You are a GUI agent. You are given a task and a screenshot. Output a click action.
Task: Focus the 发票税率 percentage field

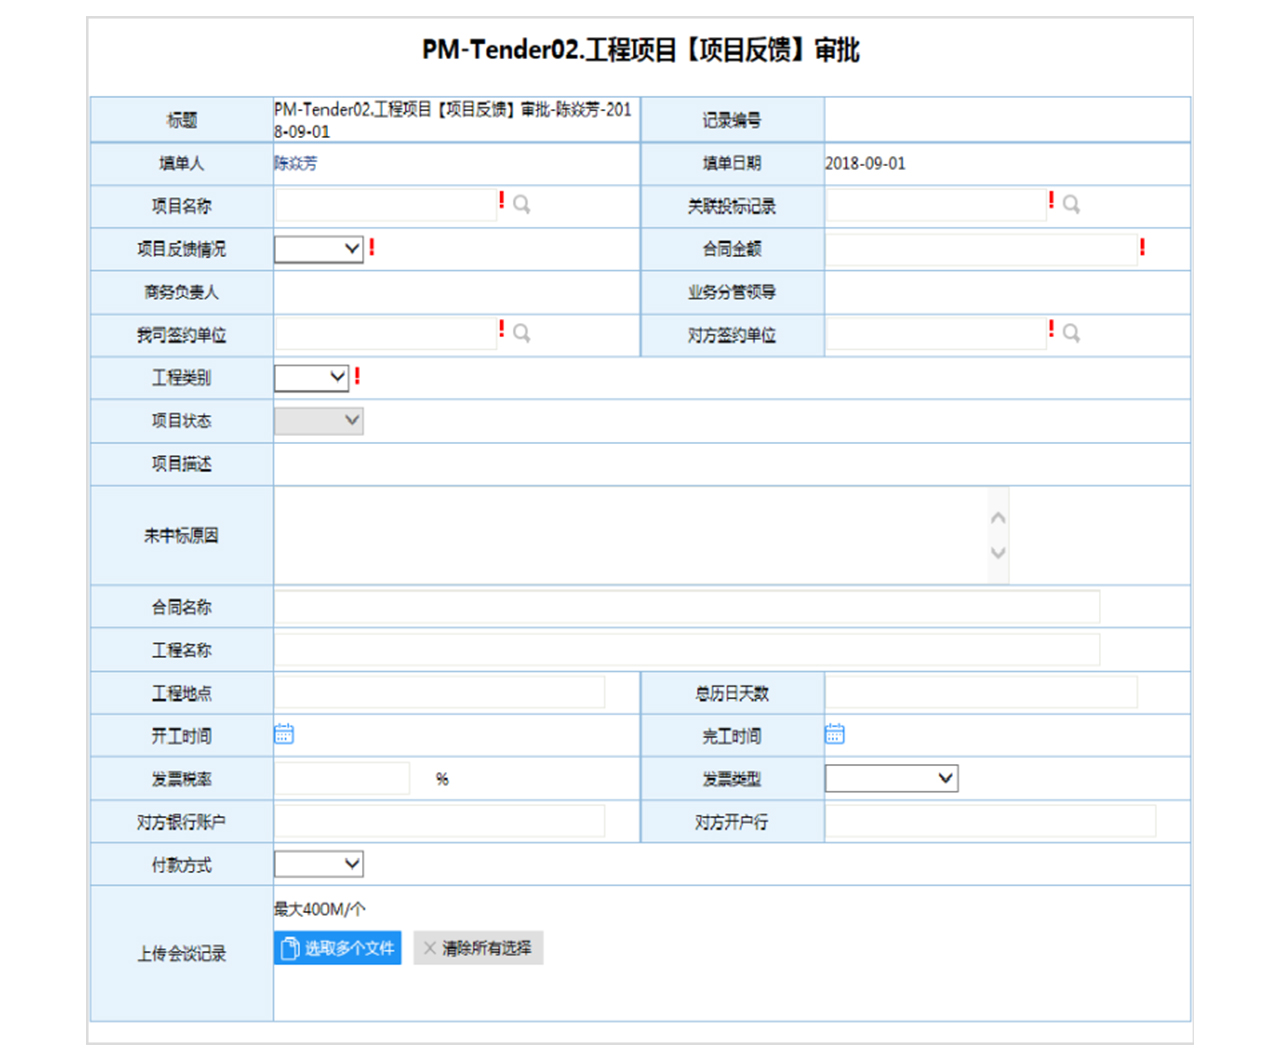(342, 778)
